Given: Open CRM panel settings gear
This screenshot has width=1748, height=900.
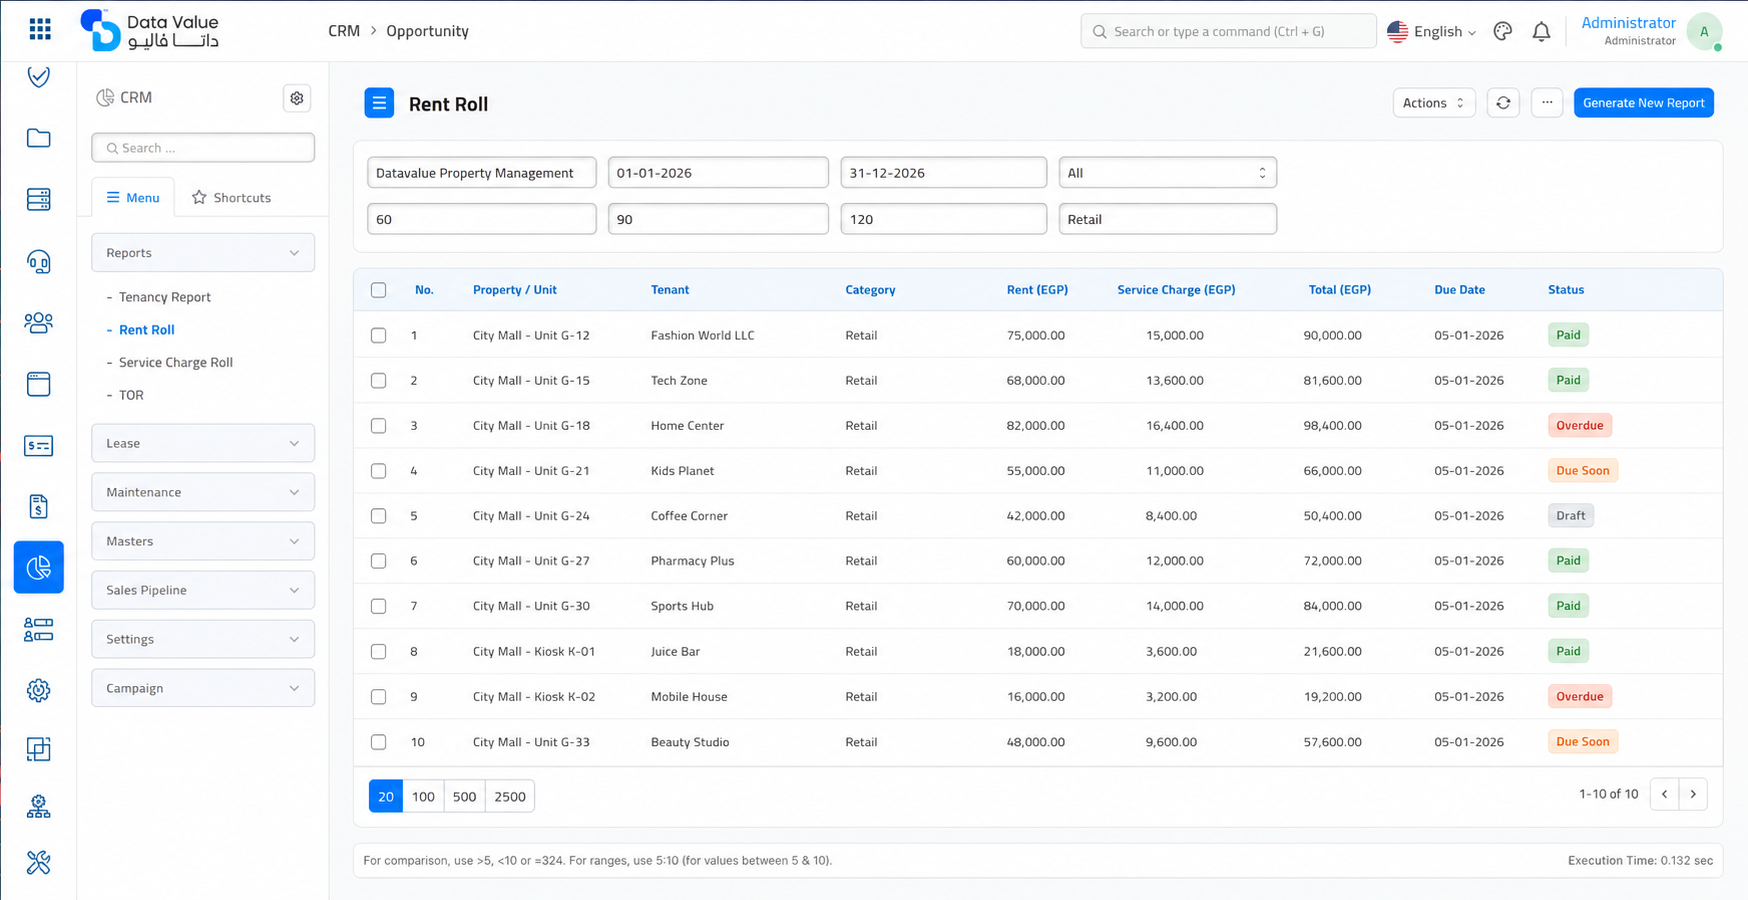Looking at the screenshot, I should coord(297,98).
